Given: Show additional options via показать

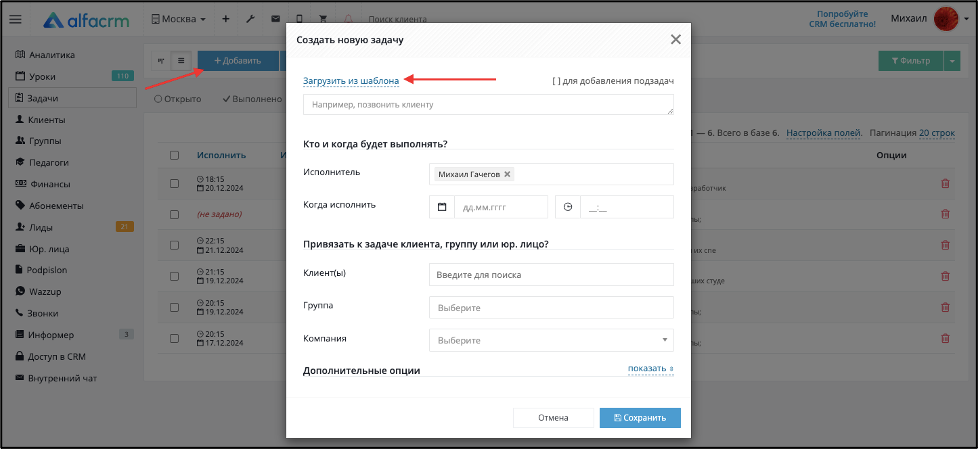Looking at the screenshot, I should point(651,368).
